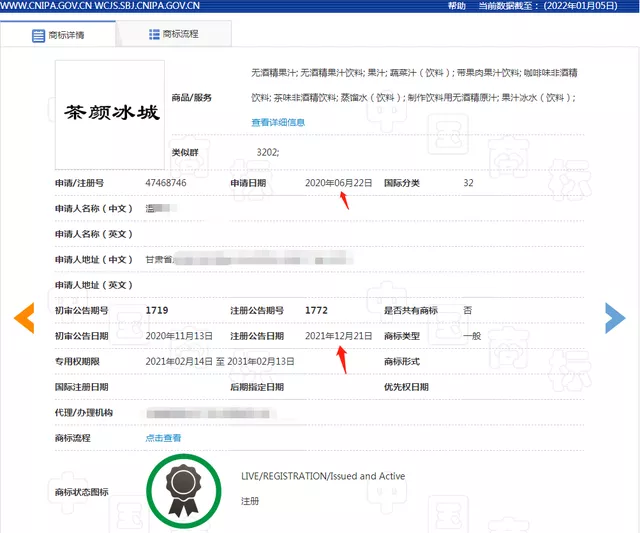Select exclusive right period 2021年02月14日 至 2031年02月13日
640x533 pixels.
(220, 361)
